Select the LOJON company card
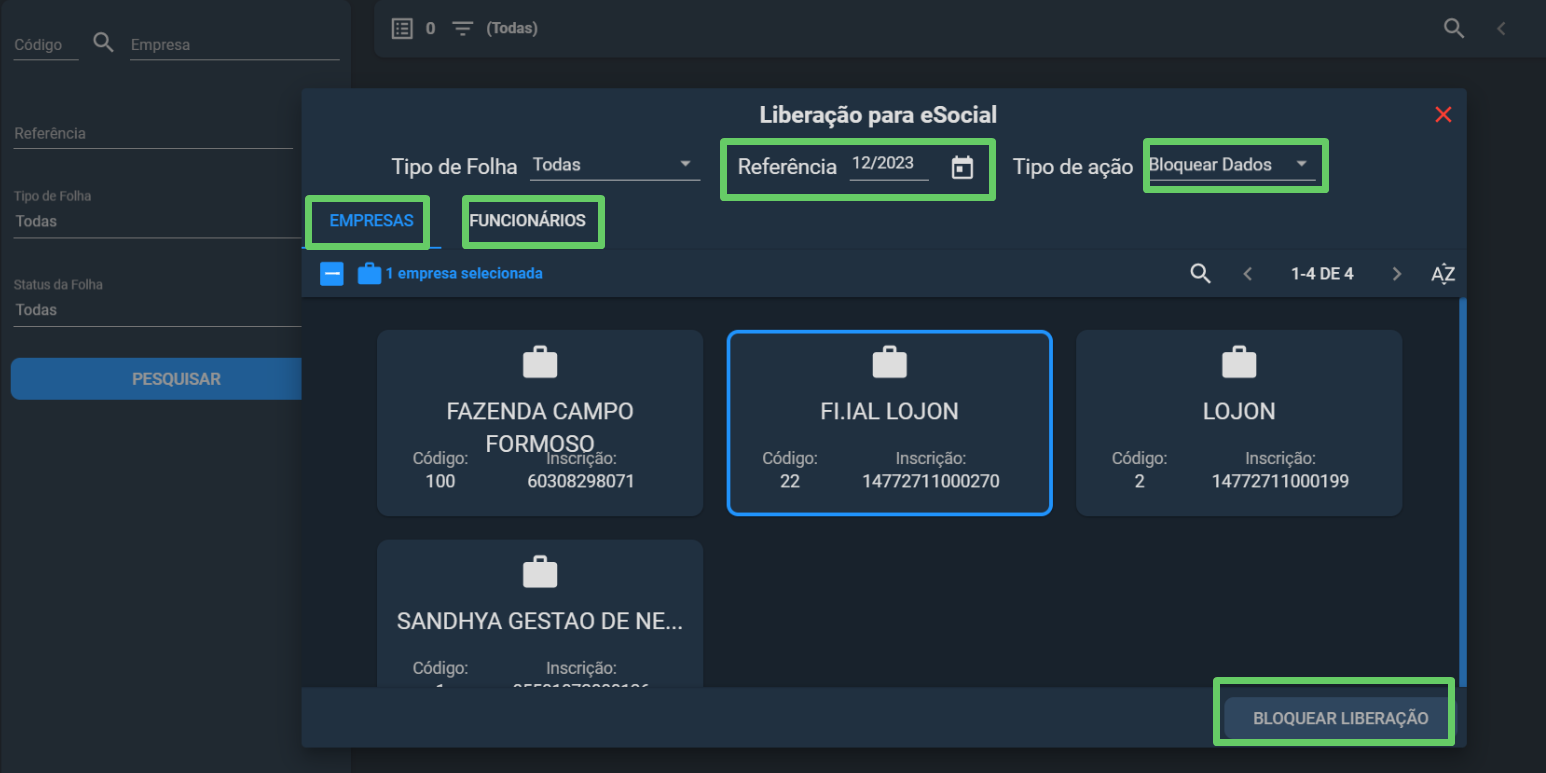The width and height of the screenshot is (1546, 773). pos(1239,423)
